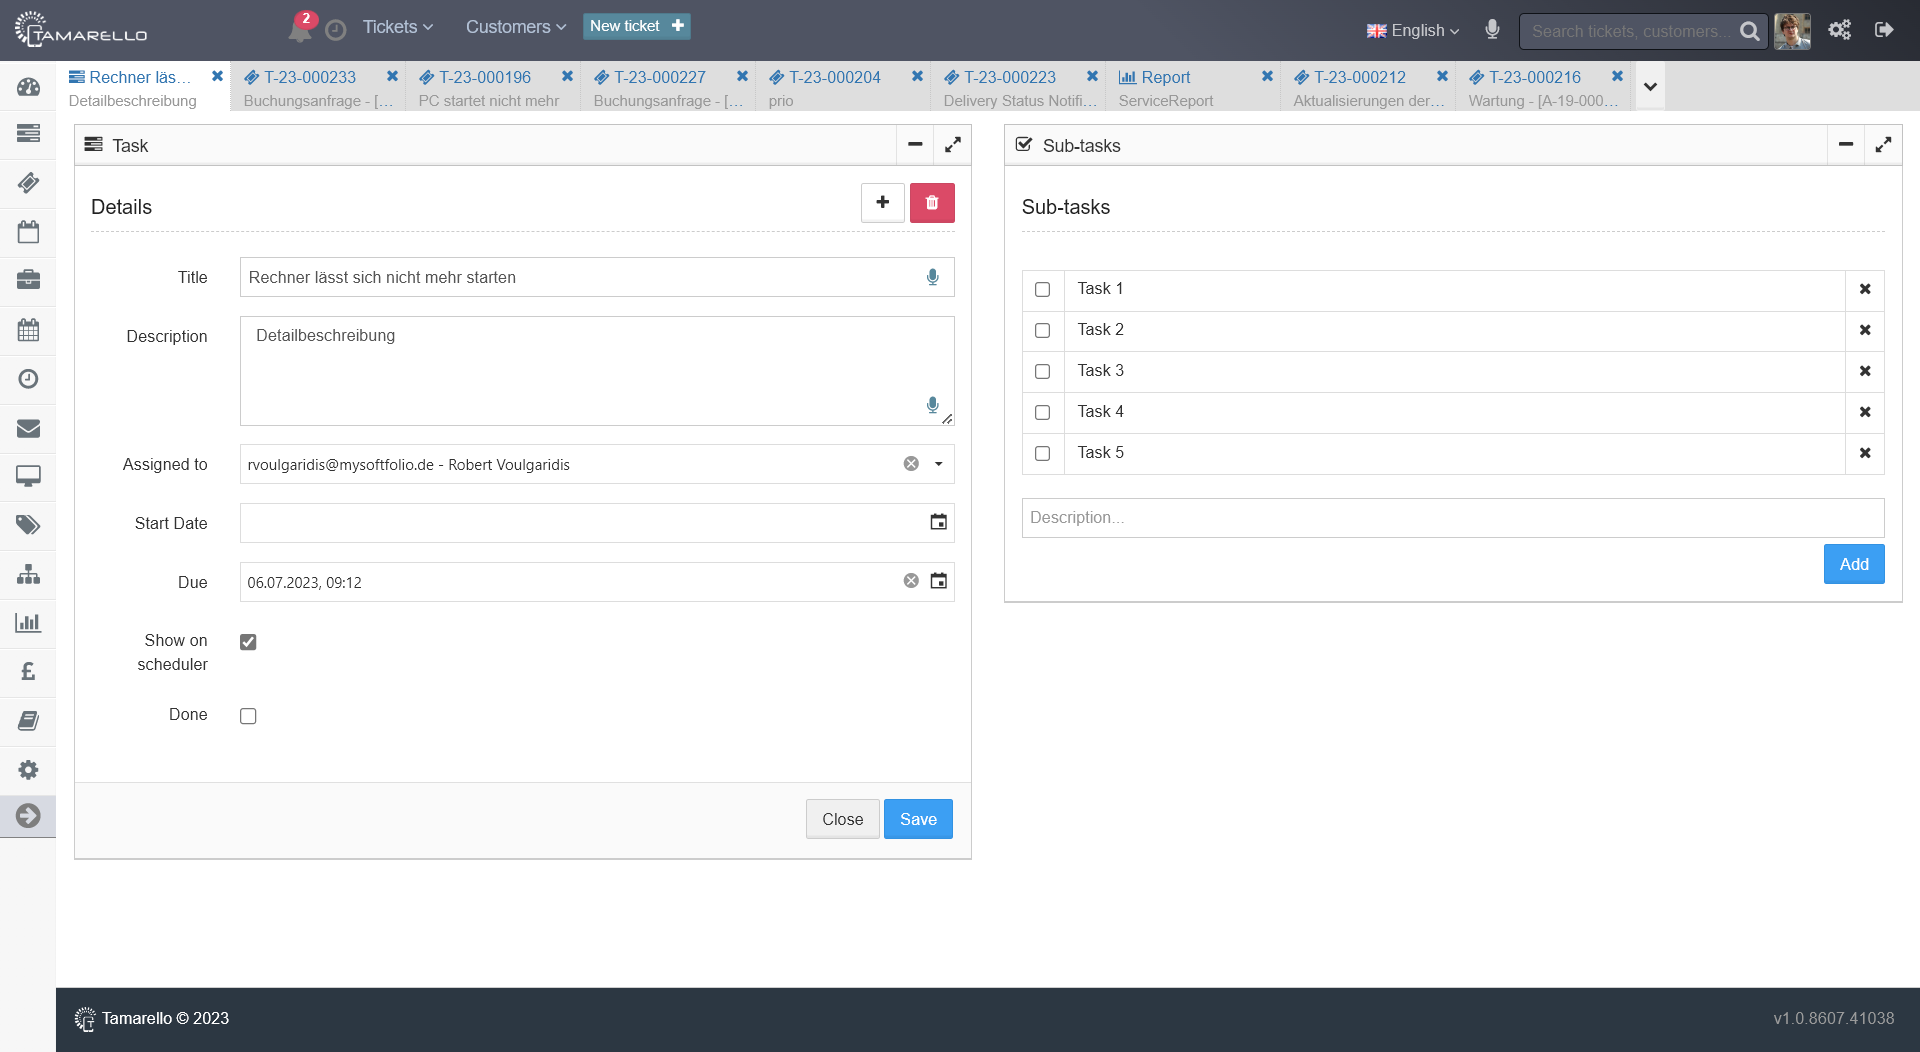Open the dashboard gauge icon in sidebar
This screenshot has width=1920, height=1052.
pyautogui.click(x=28, y=87)
